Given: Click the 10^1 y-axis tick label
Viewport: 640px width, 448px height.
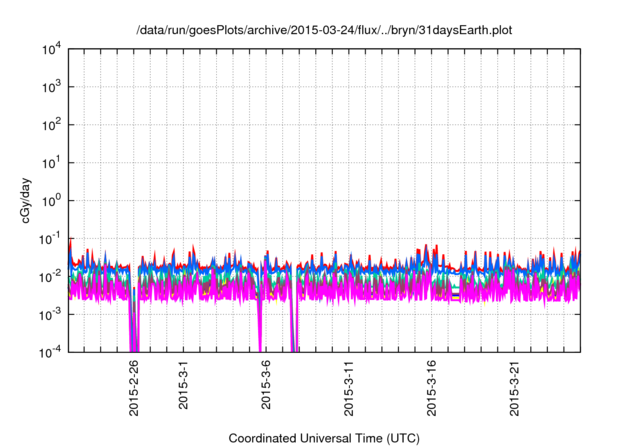Looking at the screenshot, I should (x=52, y=163).
